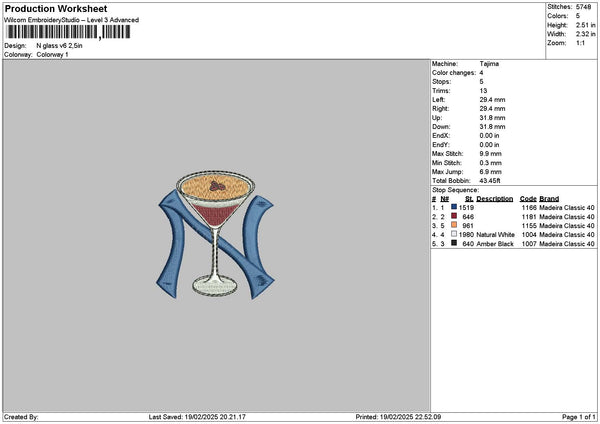The image size is (600, 424).
Task: Select the Production Worksheet title
Action: coord(56,9)
